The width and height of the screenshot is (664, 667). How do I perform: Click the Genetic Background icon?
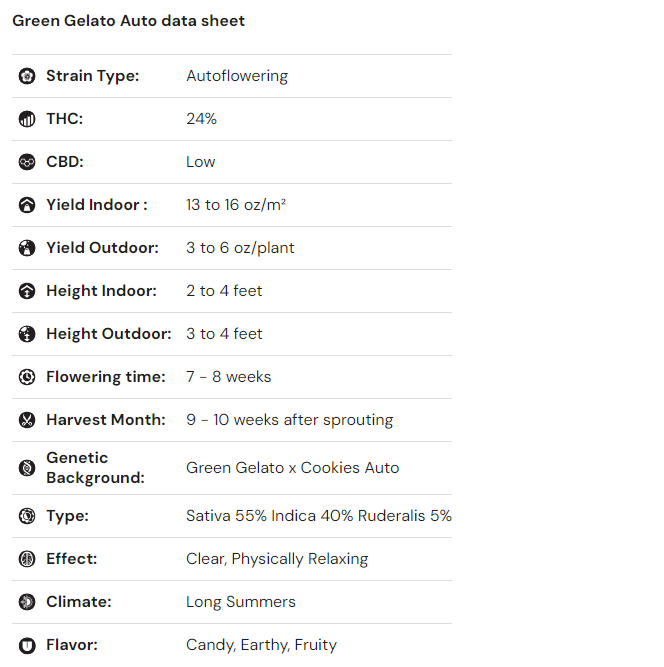(27, 468)
